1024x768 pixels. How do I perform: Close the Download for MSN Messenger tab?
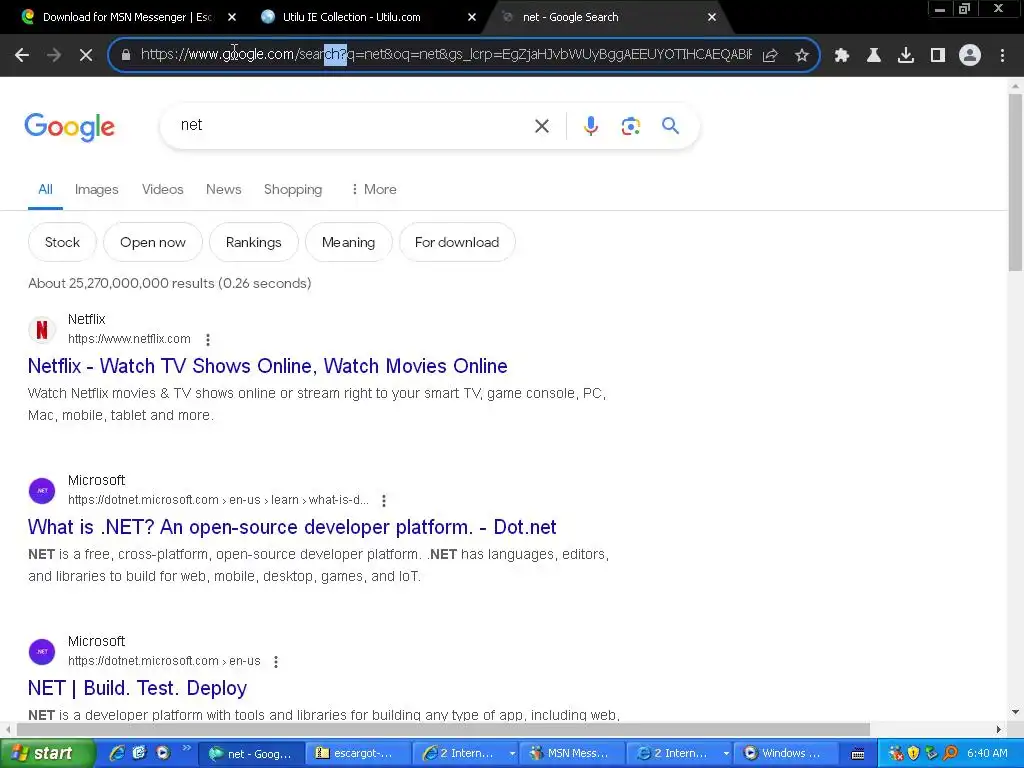click(x=232, y=17)
